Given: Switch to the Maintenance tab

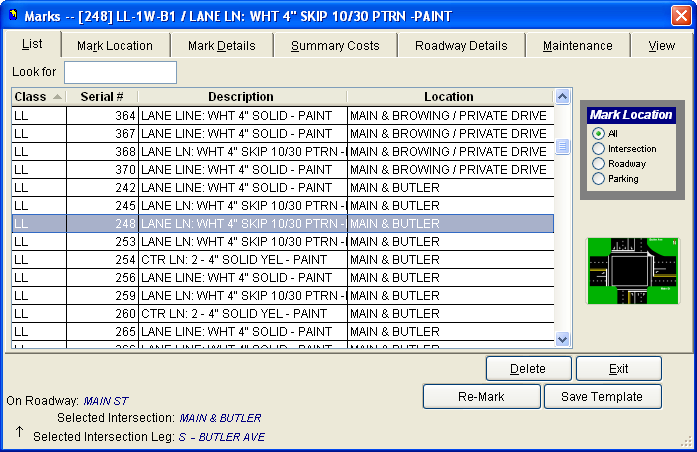Looking at the screenshot, I should pyautogui.click(x=577, y=46).
